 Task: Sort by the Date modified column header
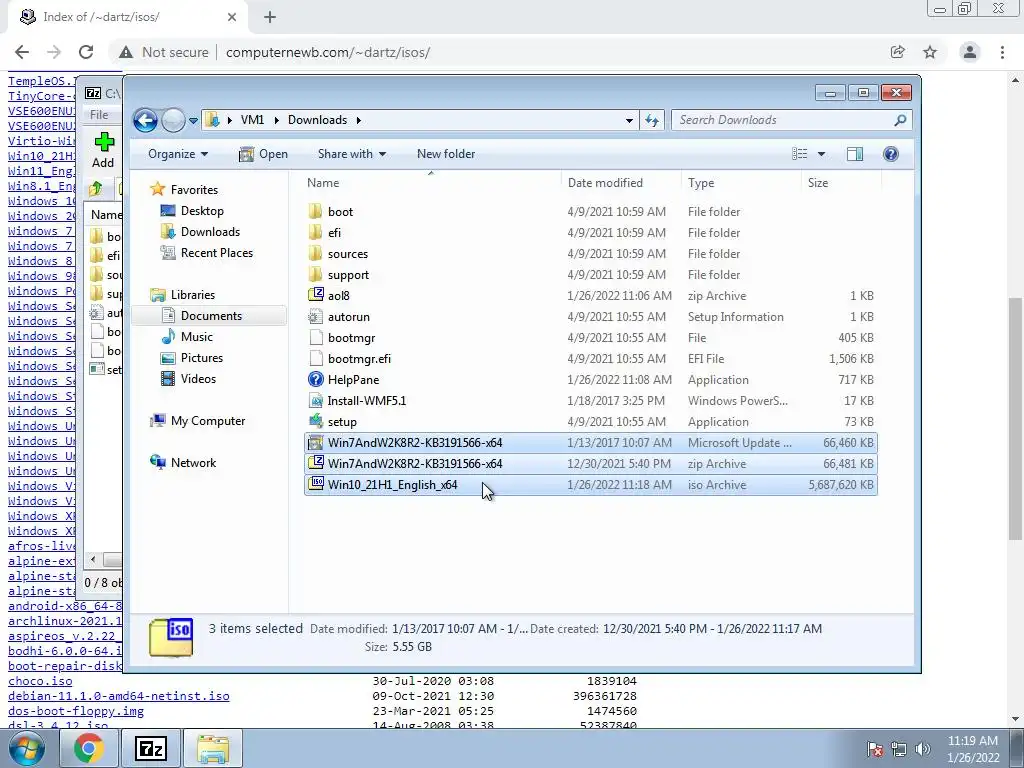[621, 183]
